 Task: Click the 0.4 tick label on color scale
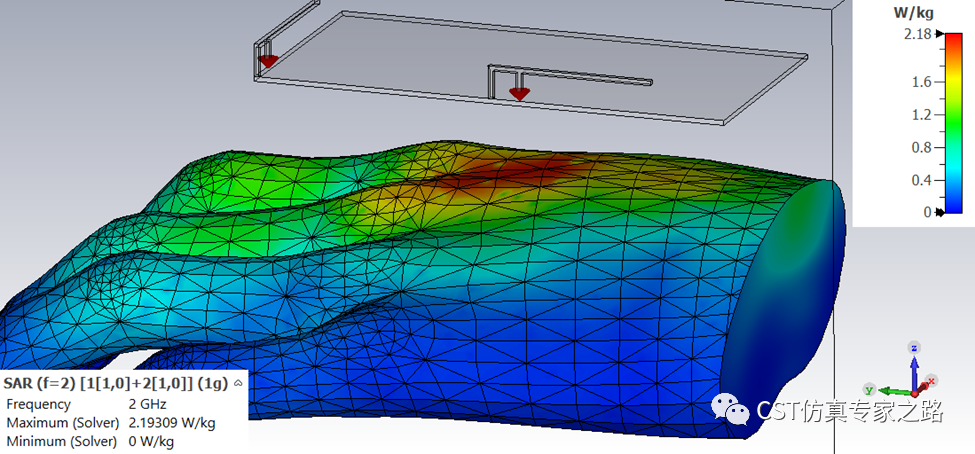pos(922,180)
